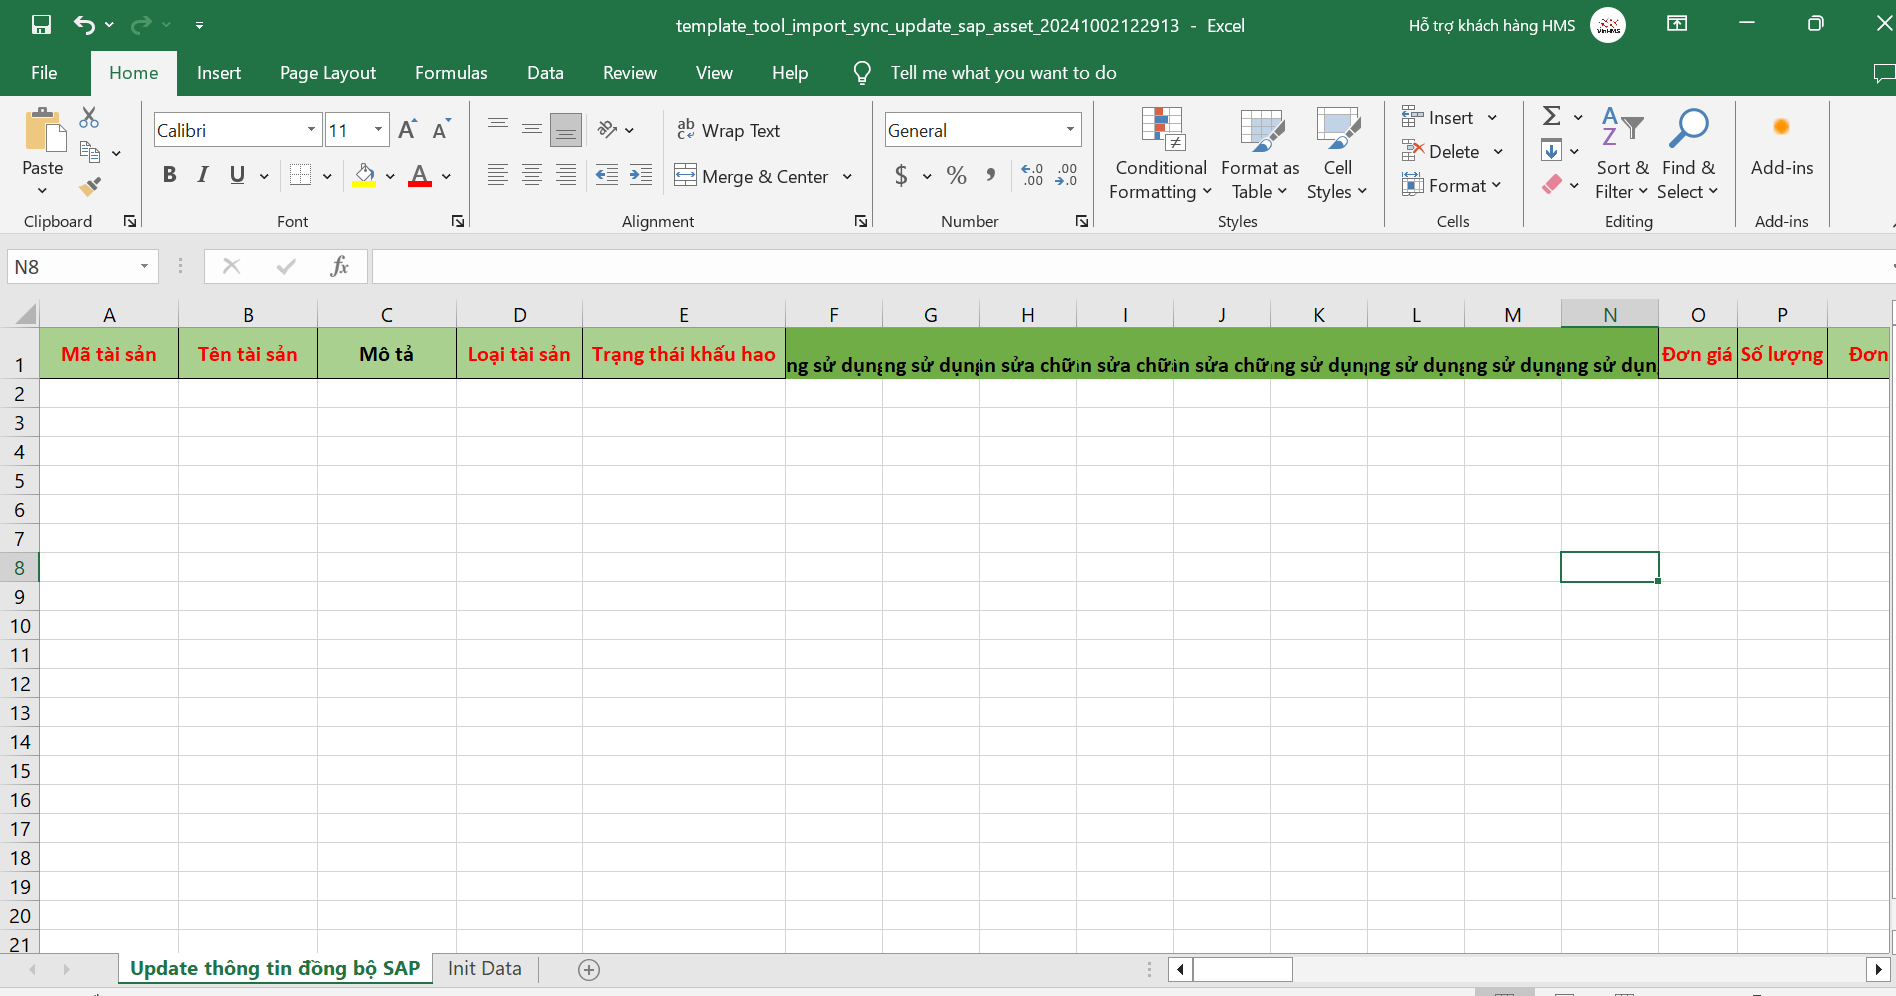This screenshot has height=996, width=1896.
Task: Click the Cut scissors icon
Action: [x=89, y=118]
